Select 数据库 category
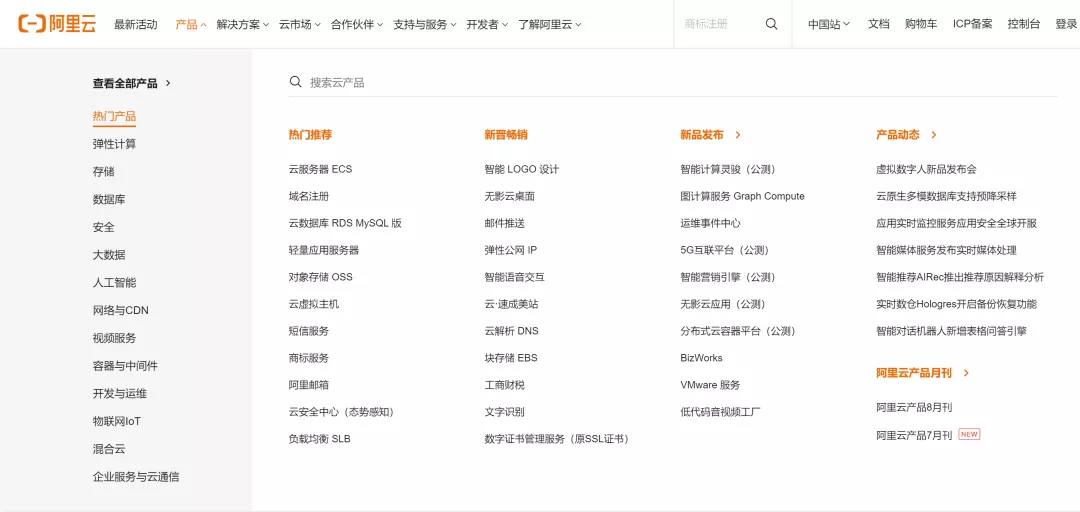This screenshot has width=1080, height=512. (x=109, y=200)
